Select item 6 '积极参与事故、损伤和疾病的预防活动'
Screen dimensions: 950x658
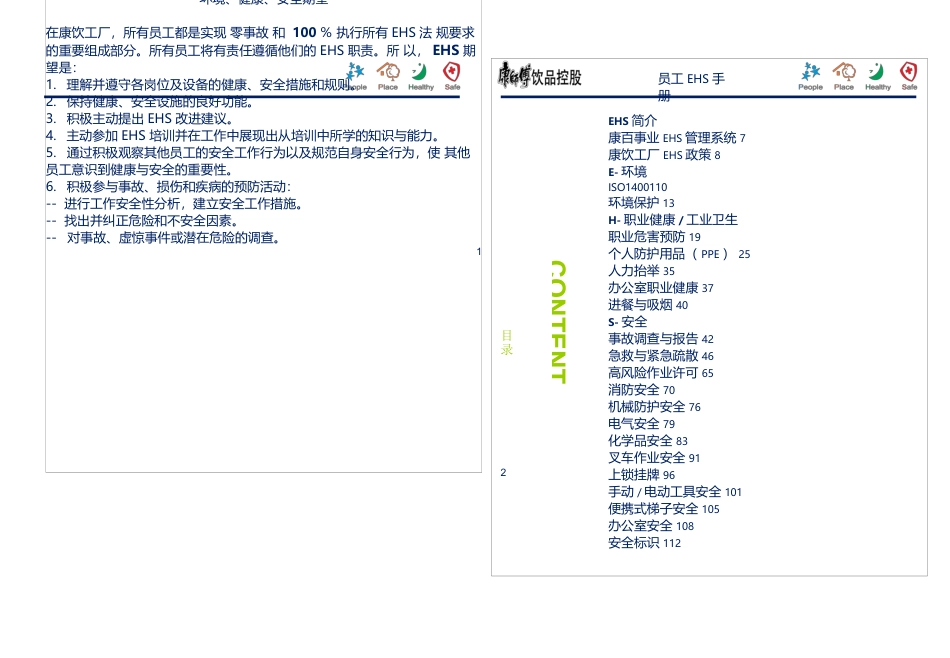[x=168, y=186]
